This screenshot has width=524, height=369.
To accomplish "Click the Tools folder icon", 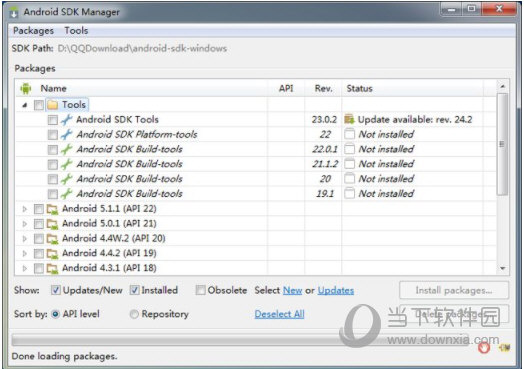I will click(52, 105).
